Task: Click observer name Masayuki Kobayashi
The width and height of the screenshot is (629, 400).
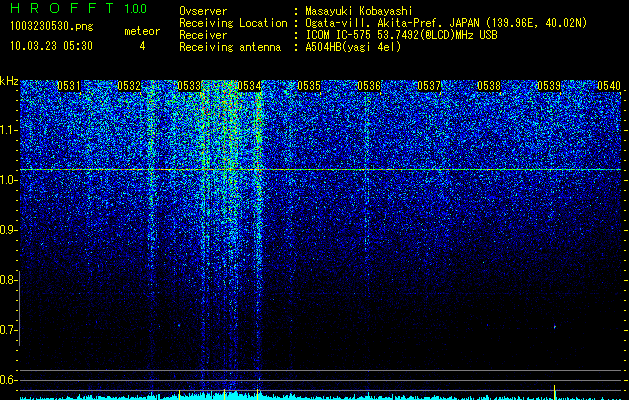Action: pyautogui.click(x=359, y=11)
